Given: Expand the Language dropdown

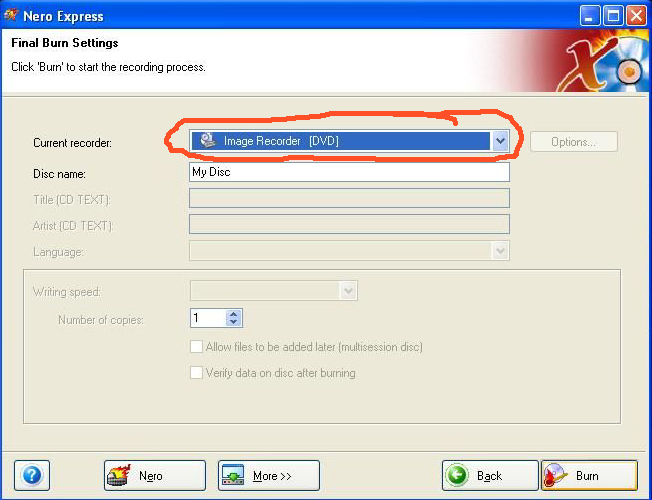Looking at the screenshot, I should tap(500, 251).
